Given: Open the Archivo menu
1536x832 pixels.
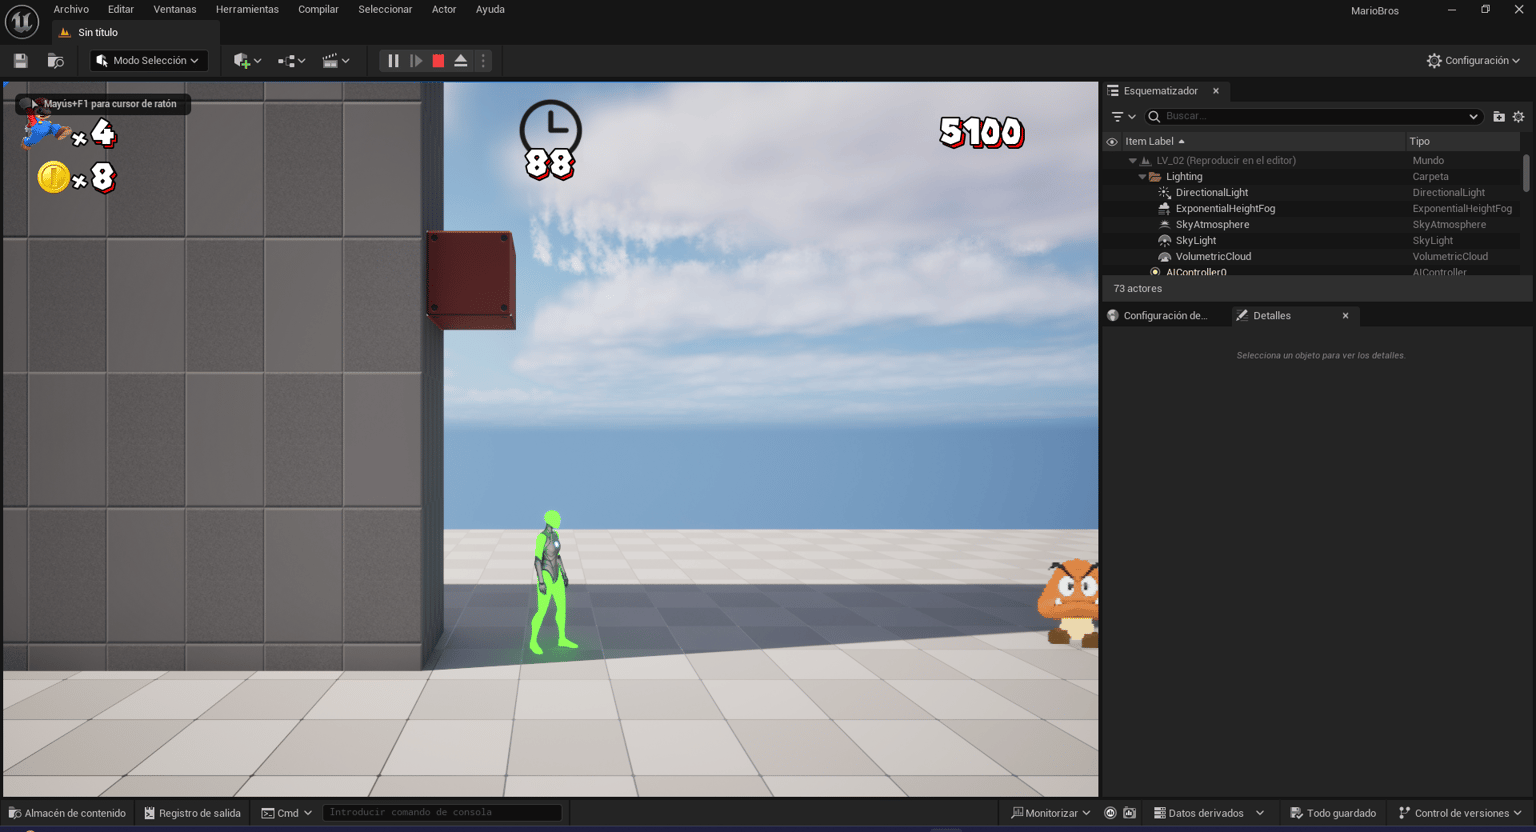Looking at the screenshot, I should (71, 9).
